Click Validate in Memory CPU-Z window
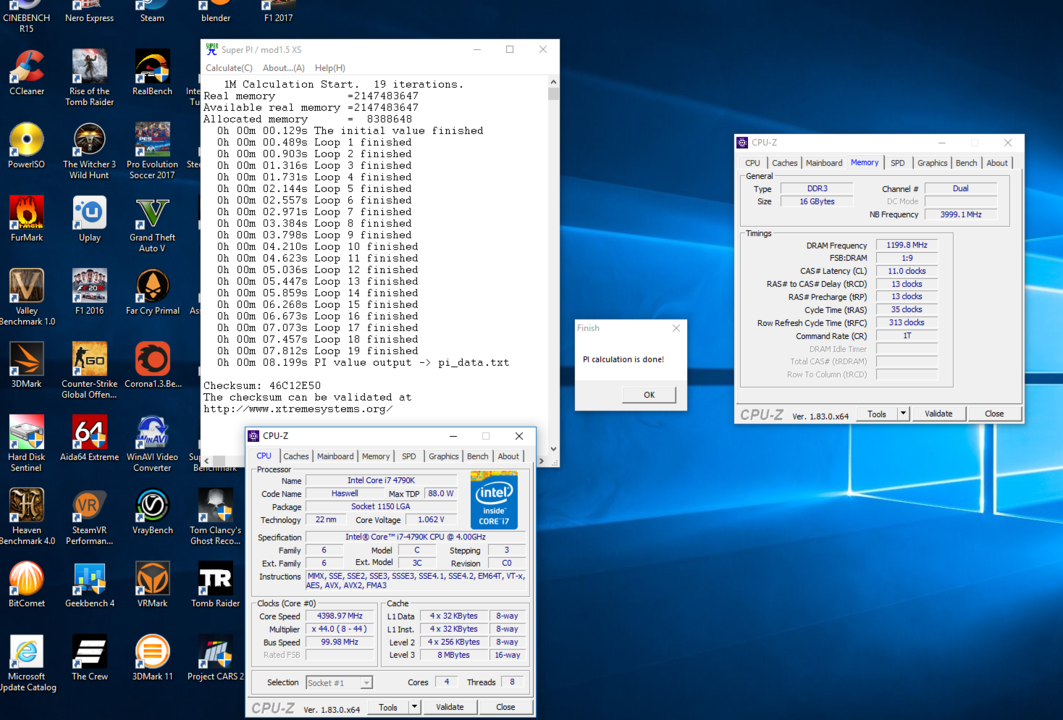Image resolution: width=1063 pixels, height=720 pixels. point(938,414)
